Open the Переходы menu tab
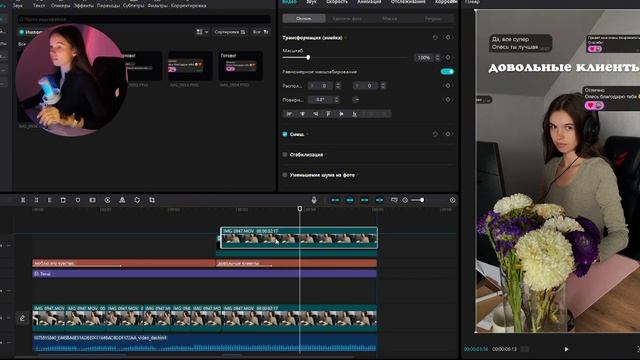Screen dimensions: 640x360 [x=108, y=5]
